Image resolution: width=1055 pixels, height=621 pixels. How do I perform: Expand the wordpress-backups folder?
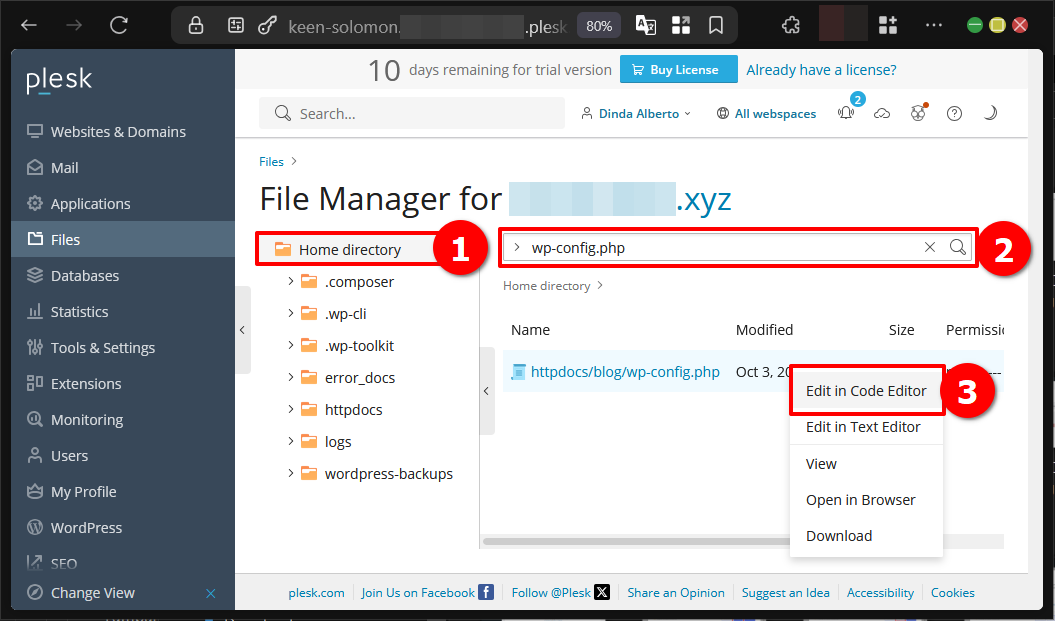290,473
